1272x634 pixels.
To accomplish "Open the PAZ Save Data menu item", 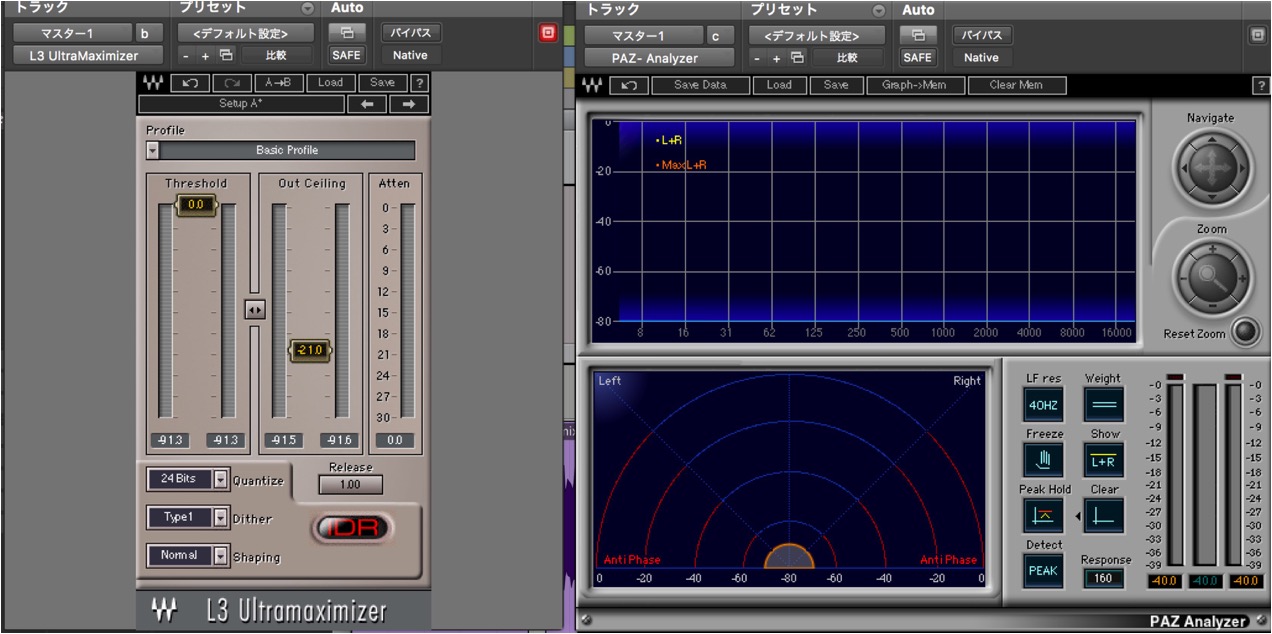I will [x=700, y=85].
